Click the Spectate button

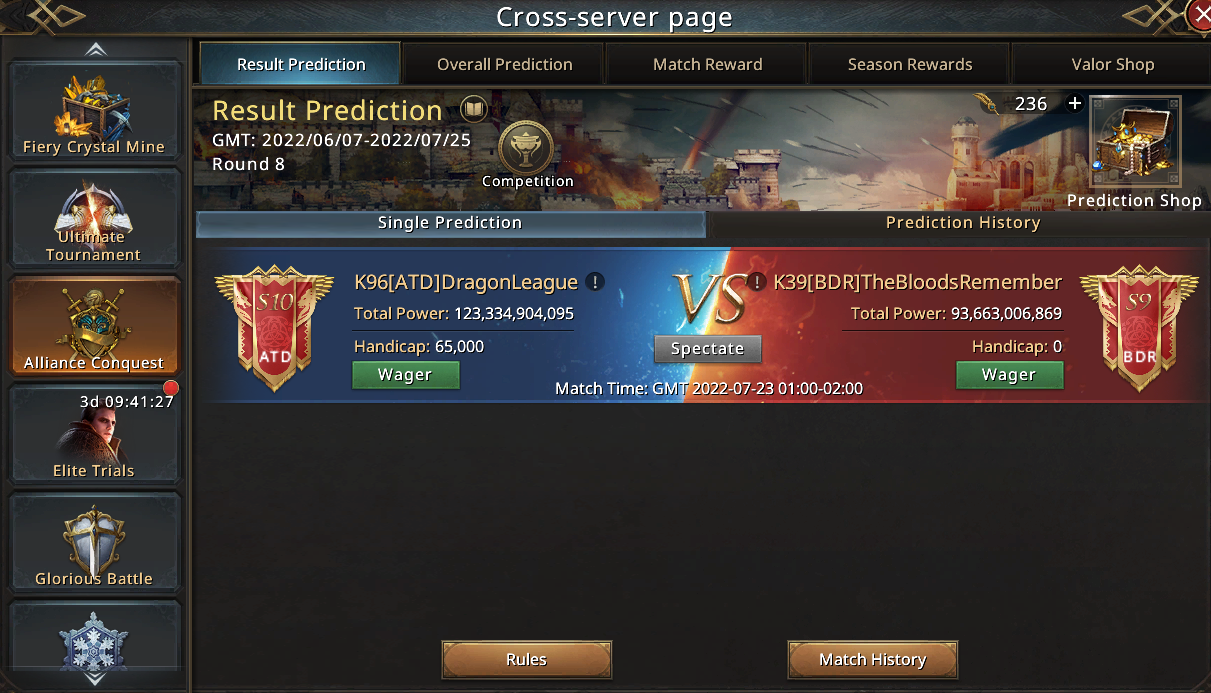[x=708, y=349]
